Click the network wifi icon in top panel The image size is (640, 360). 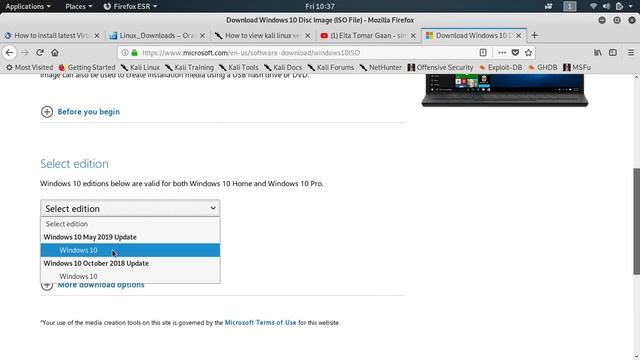593,6
